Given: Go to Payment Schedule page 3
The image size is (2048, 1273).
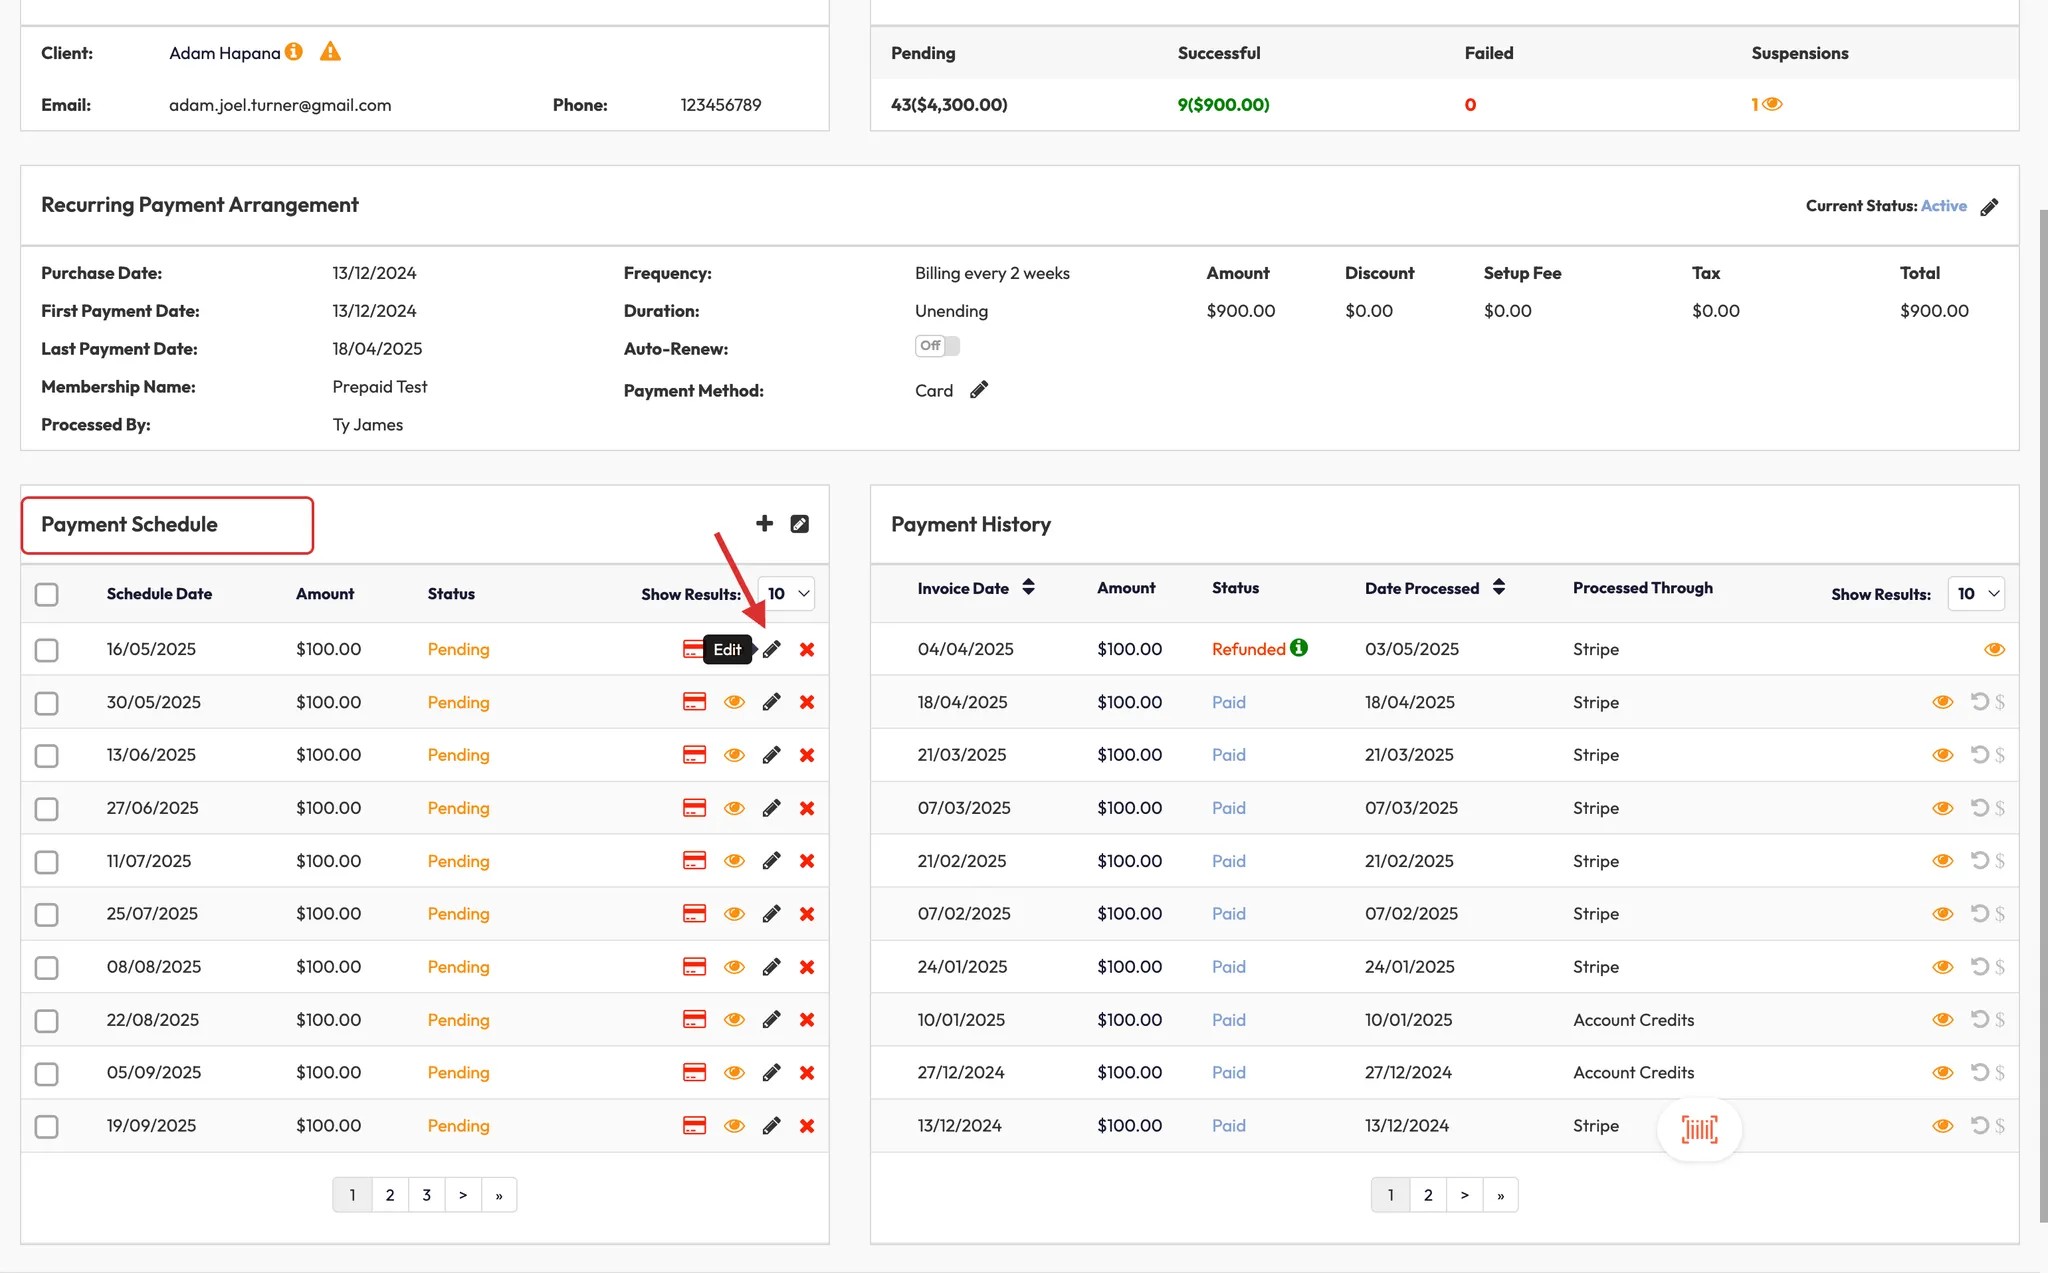Looking at the screenshot, I should (426, 1195).
